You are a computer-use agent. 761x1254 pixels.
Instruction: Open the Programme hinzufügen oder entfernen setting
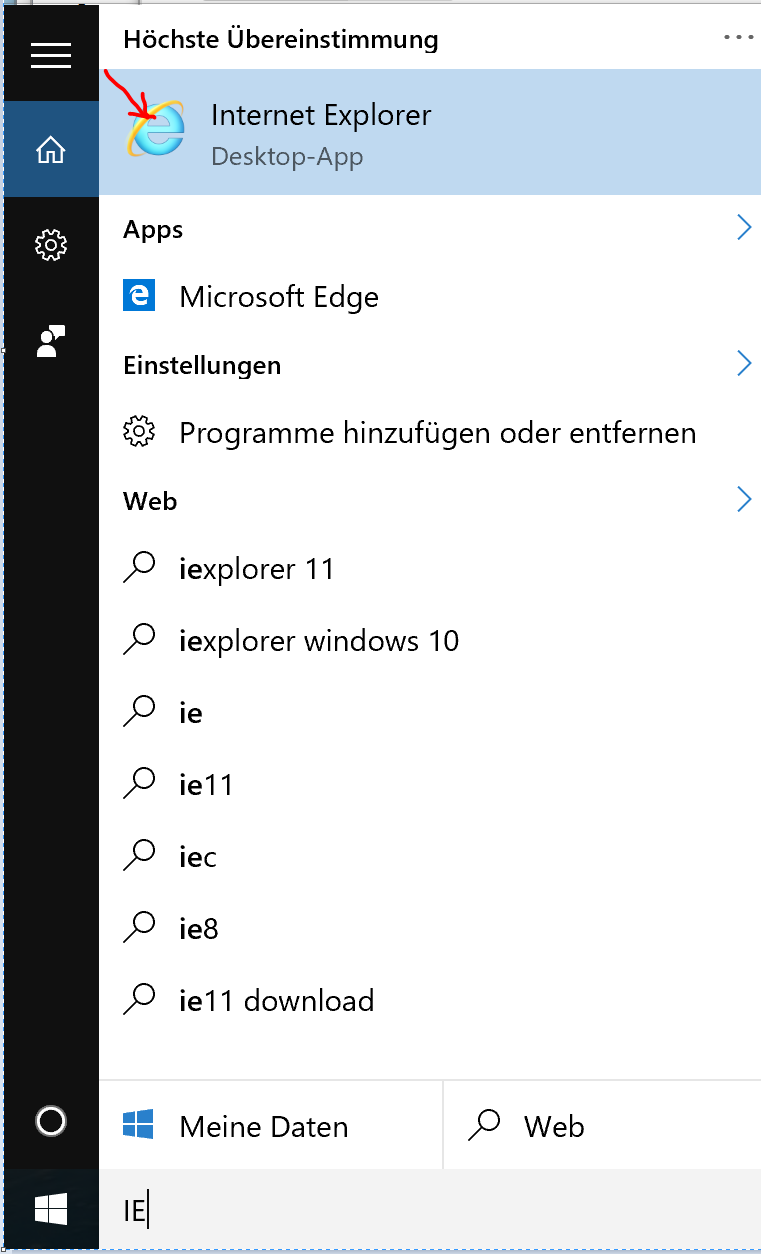(x=436, y=433)
